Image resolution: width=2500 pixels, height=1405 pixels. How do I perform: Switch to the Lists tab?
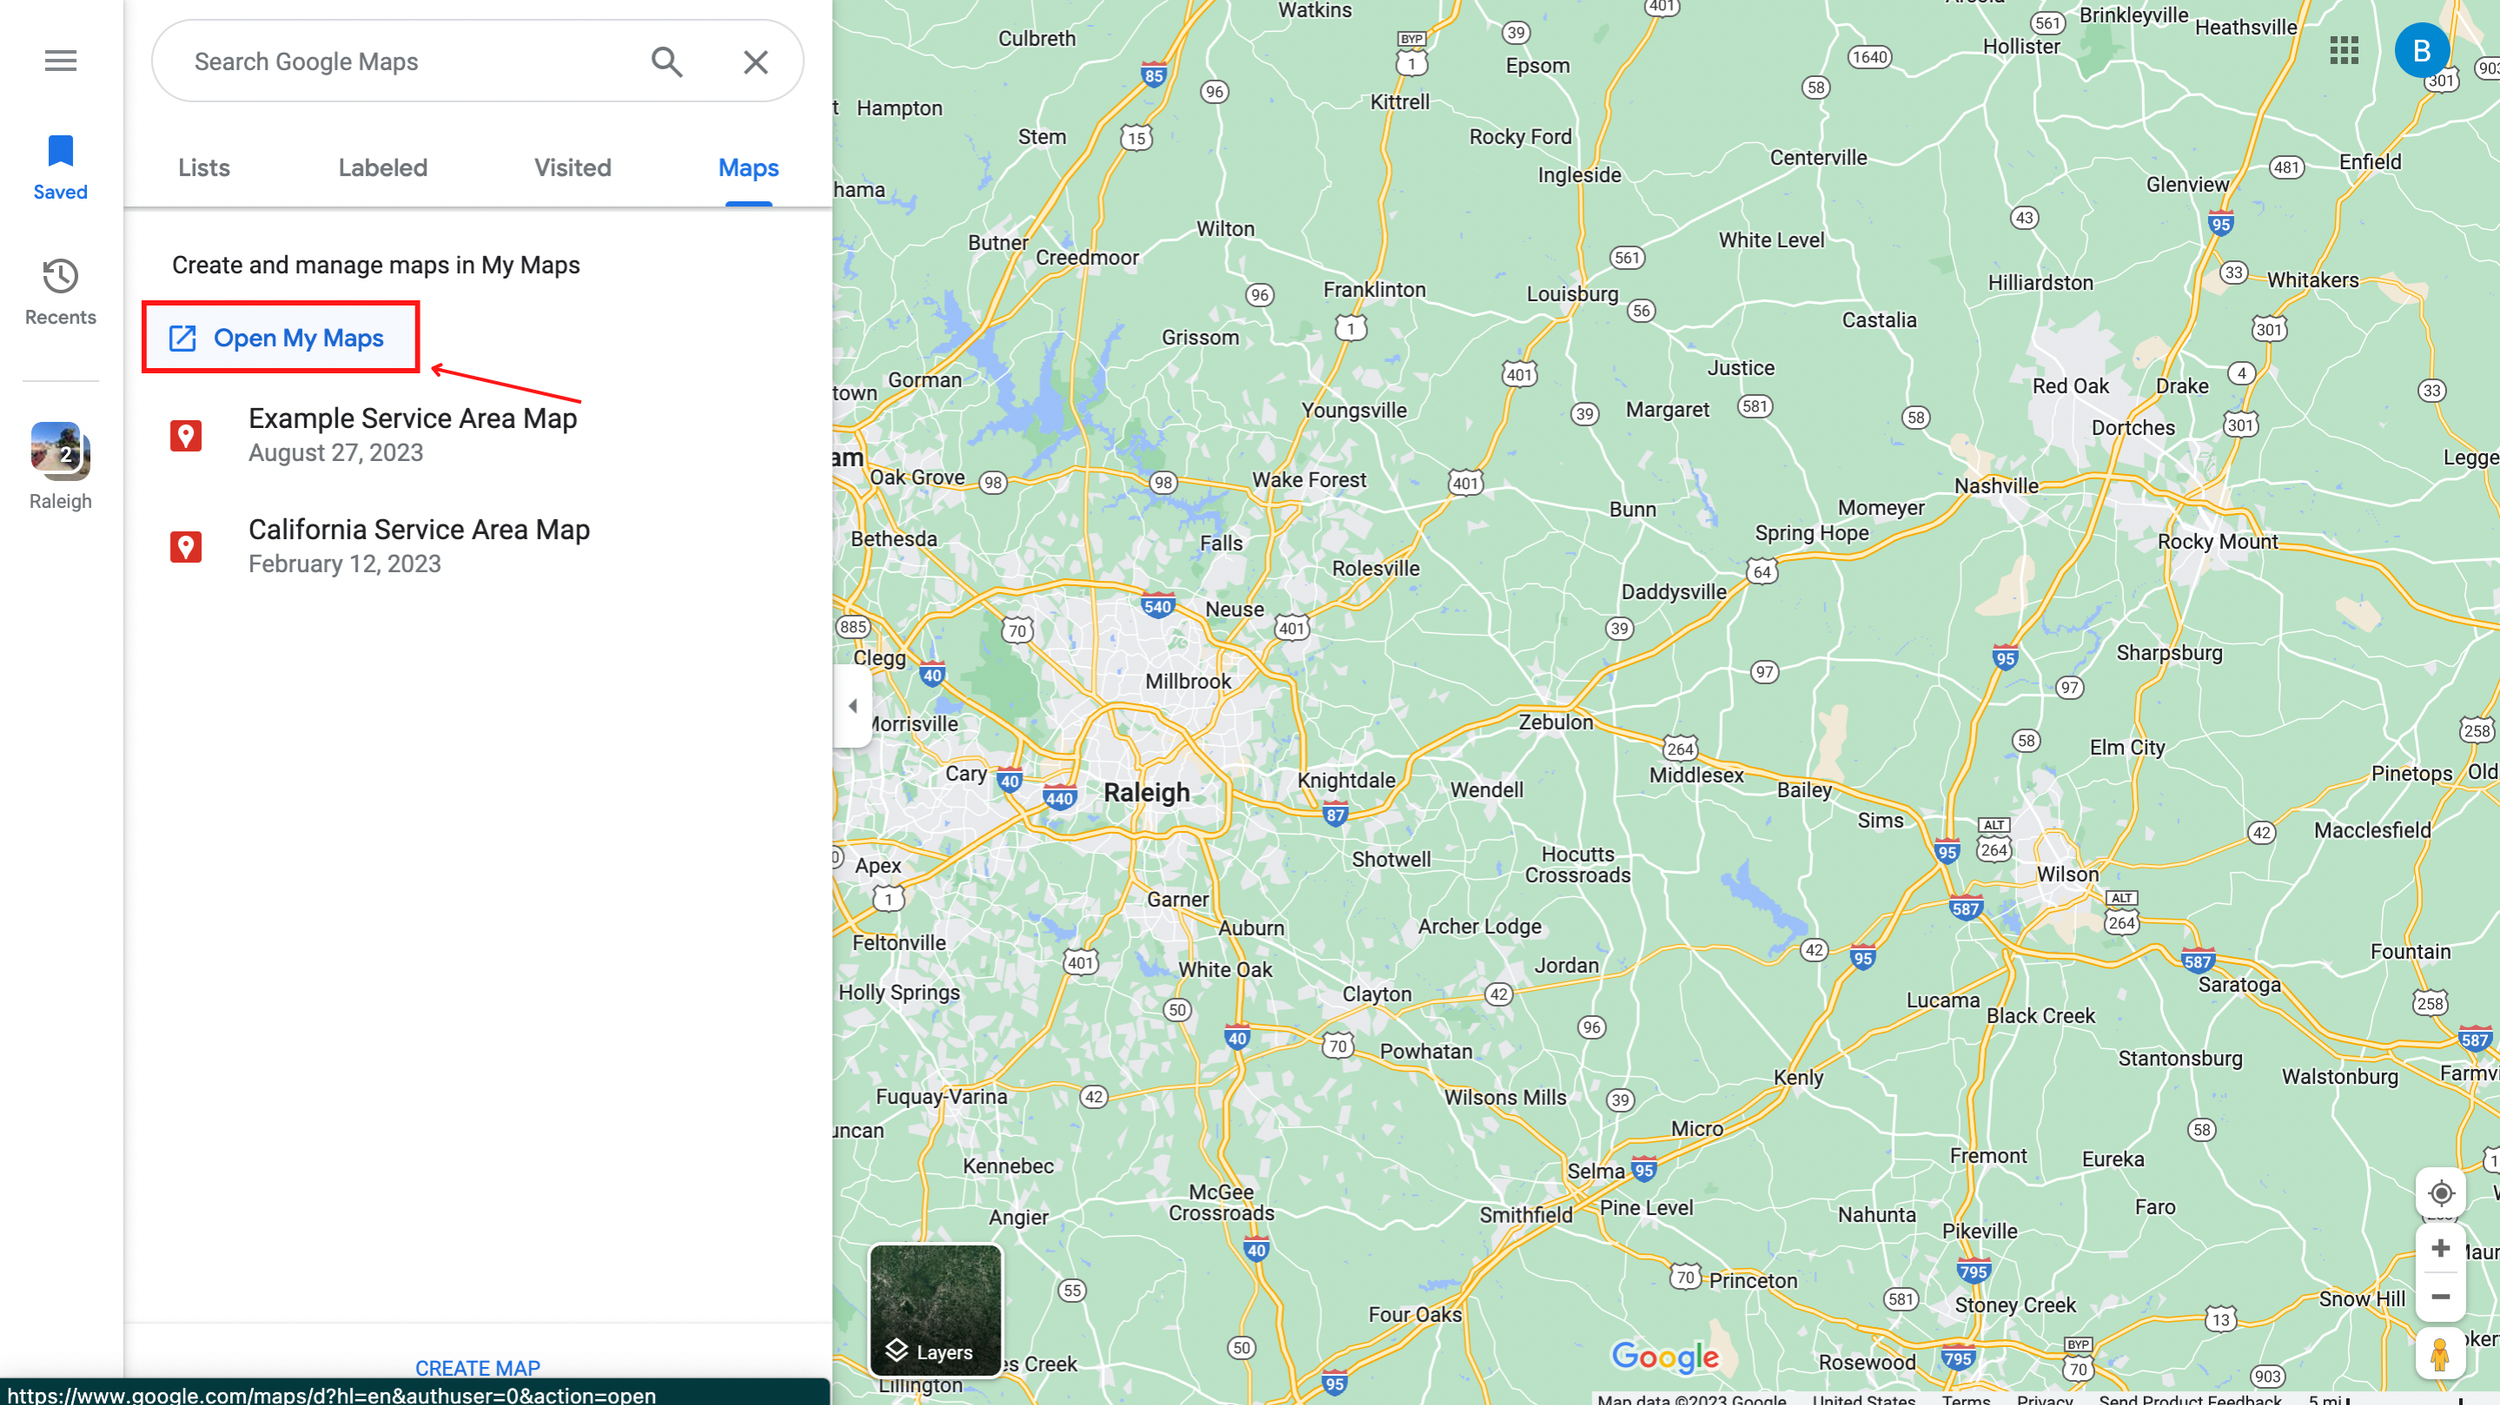click(x=204, y=168)
